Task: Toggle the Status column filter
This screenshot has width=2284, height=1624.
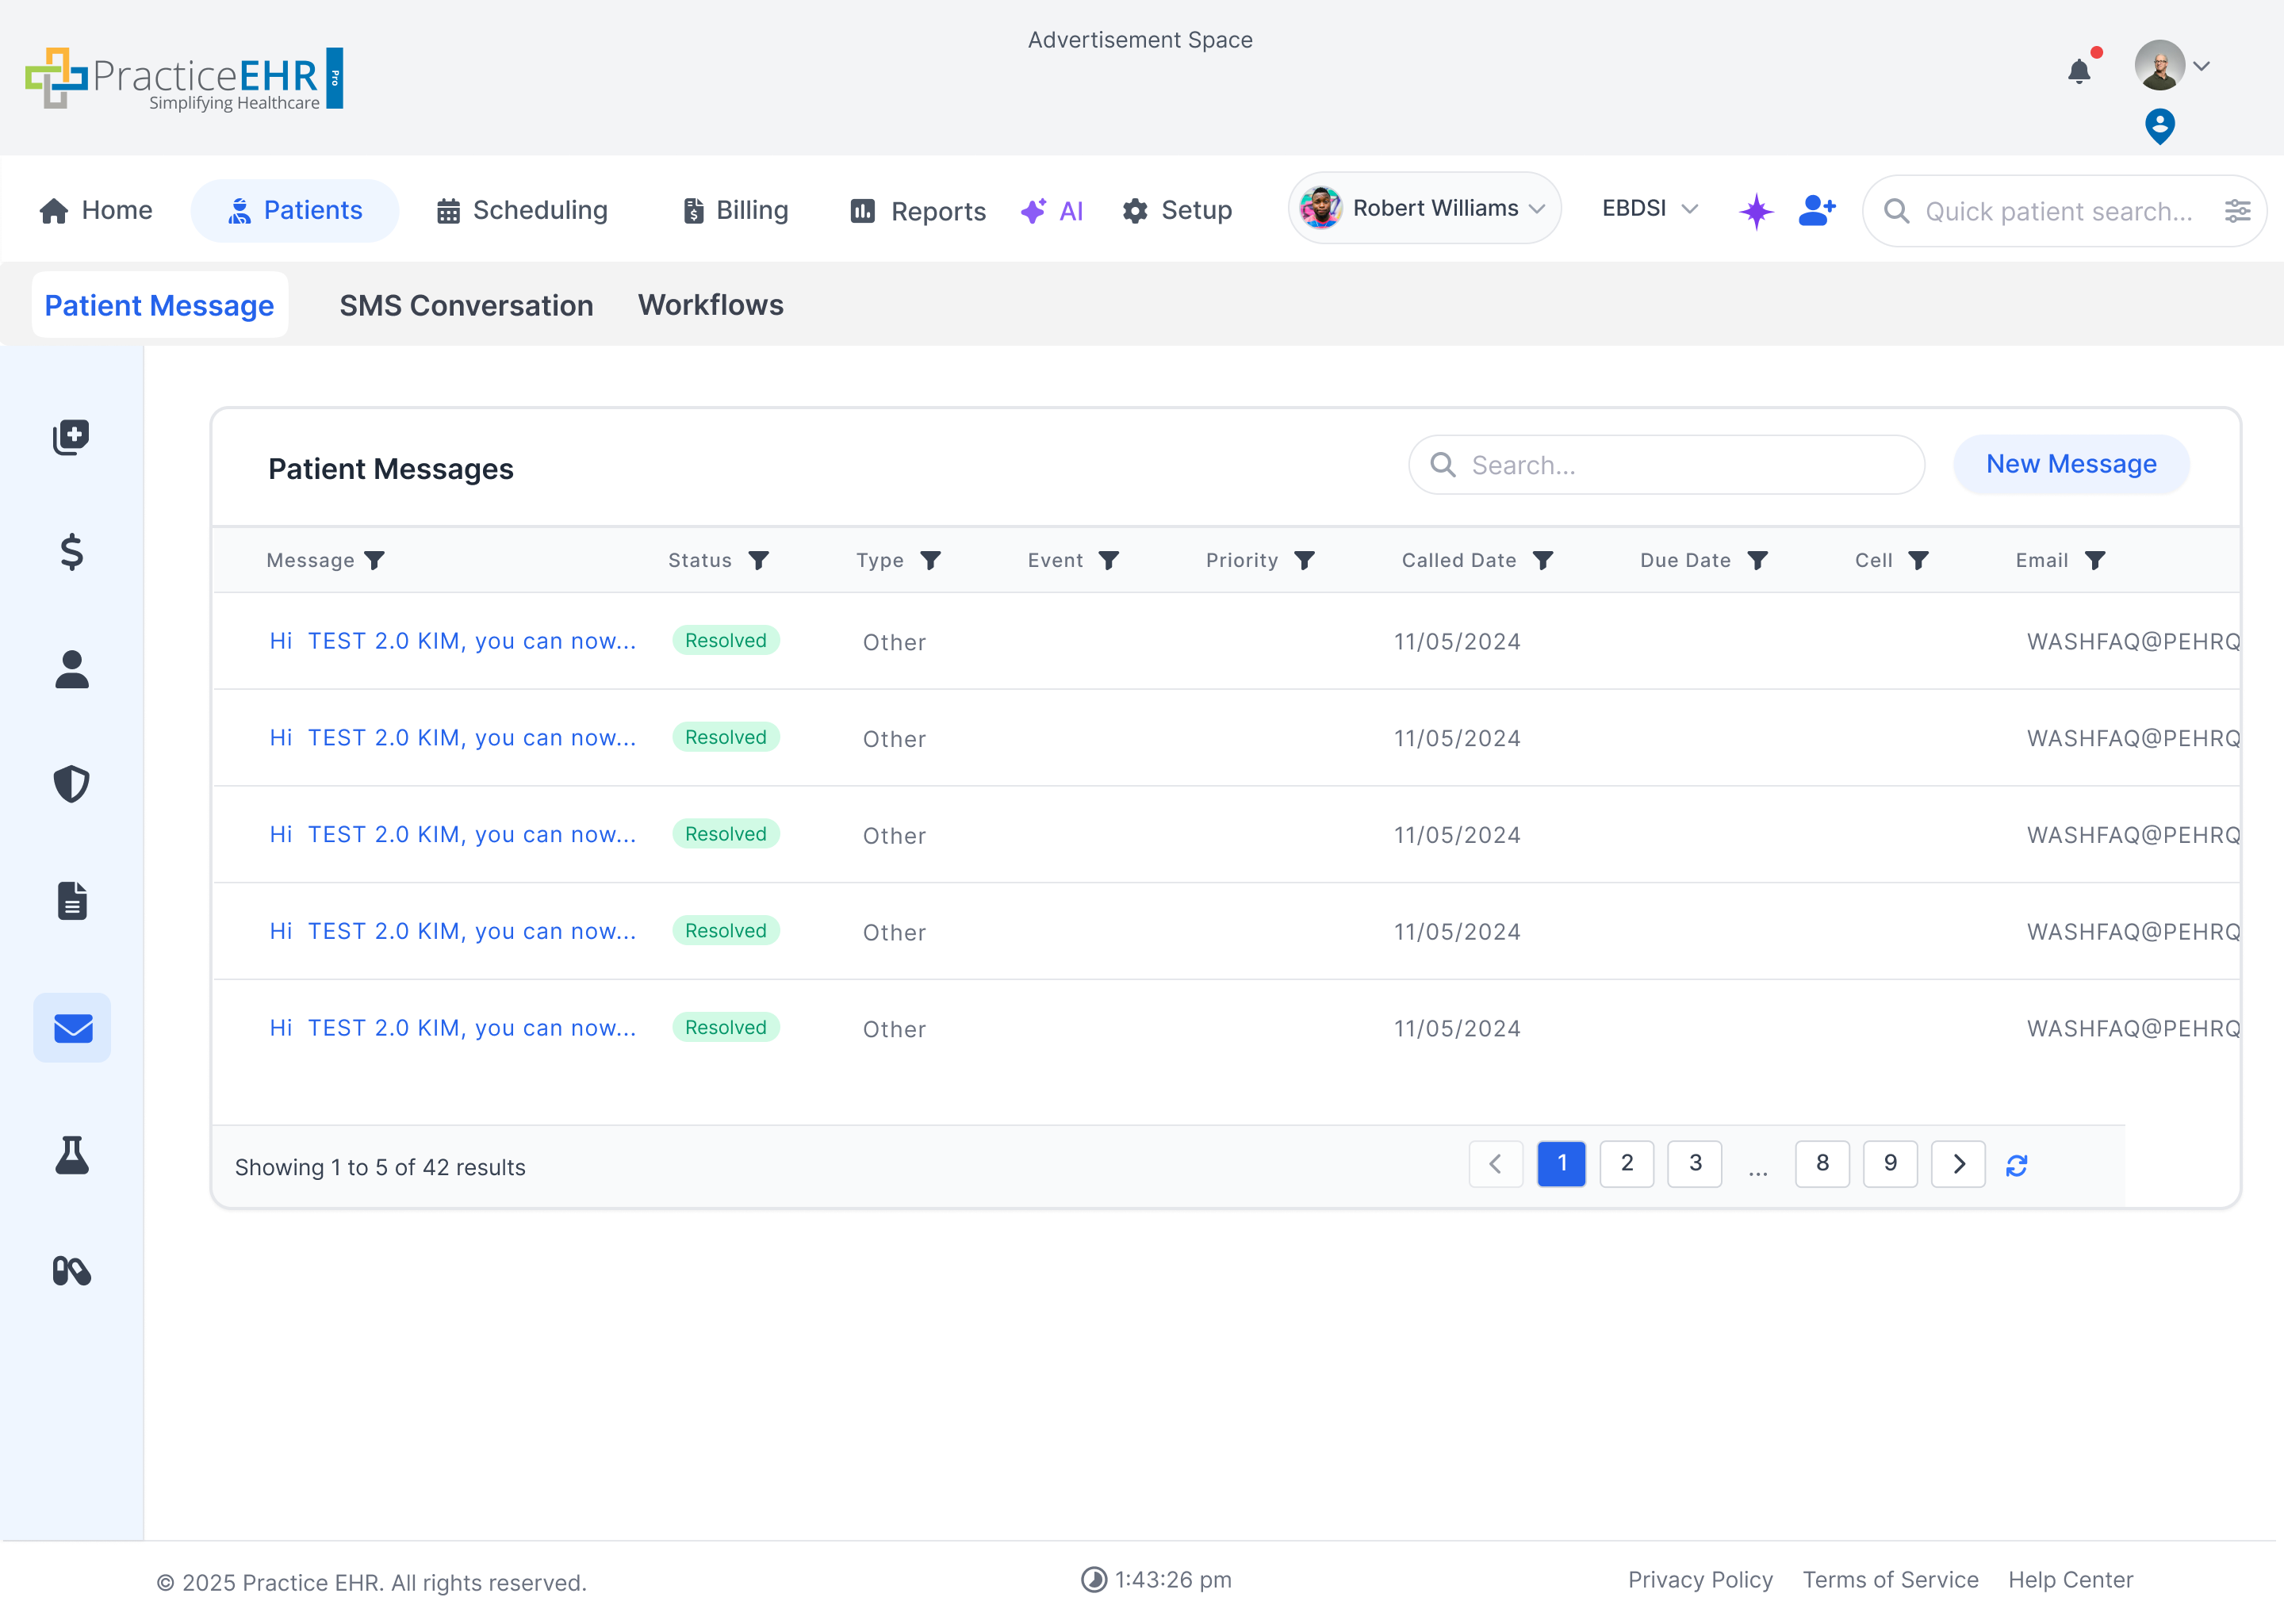Action: click(759, 560)
